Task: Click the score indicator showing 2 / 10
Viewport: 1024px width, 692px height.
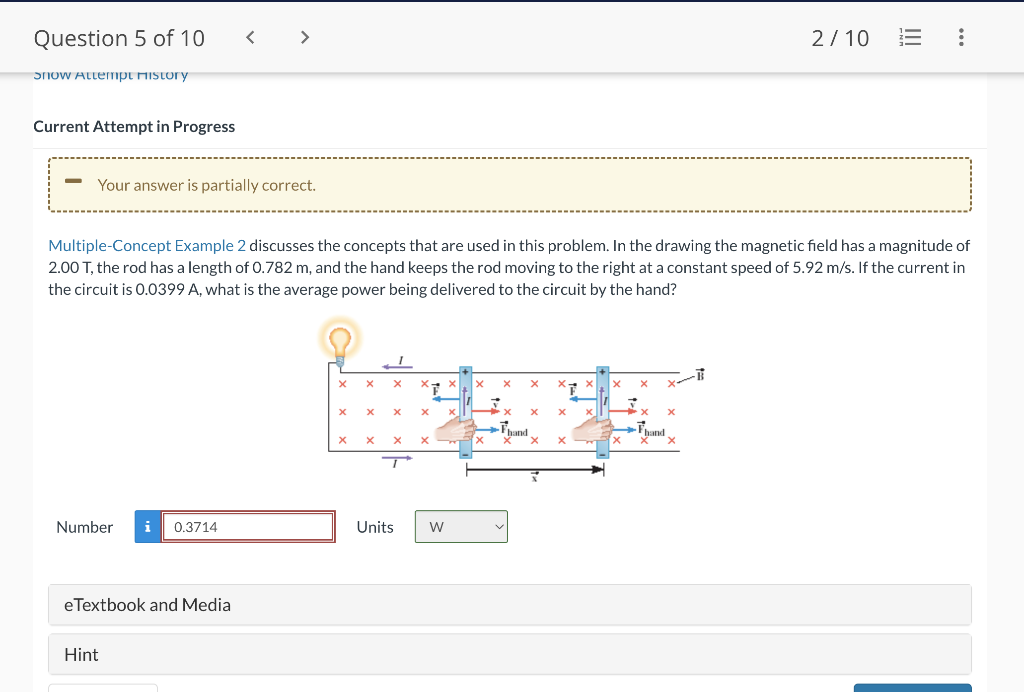Action: click(840, 37)
